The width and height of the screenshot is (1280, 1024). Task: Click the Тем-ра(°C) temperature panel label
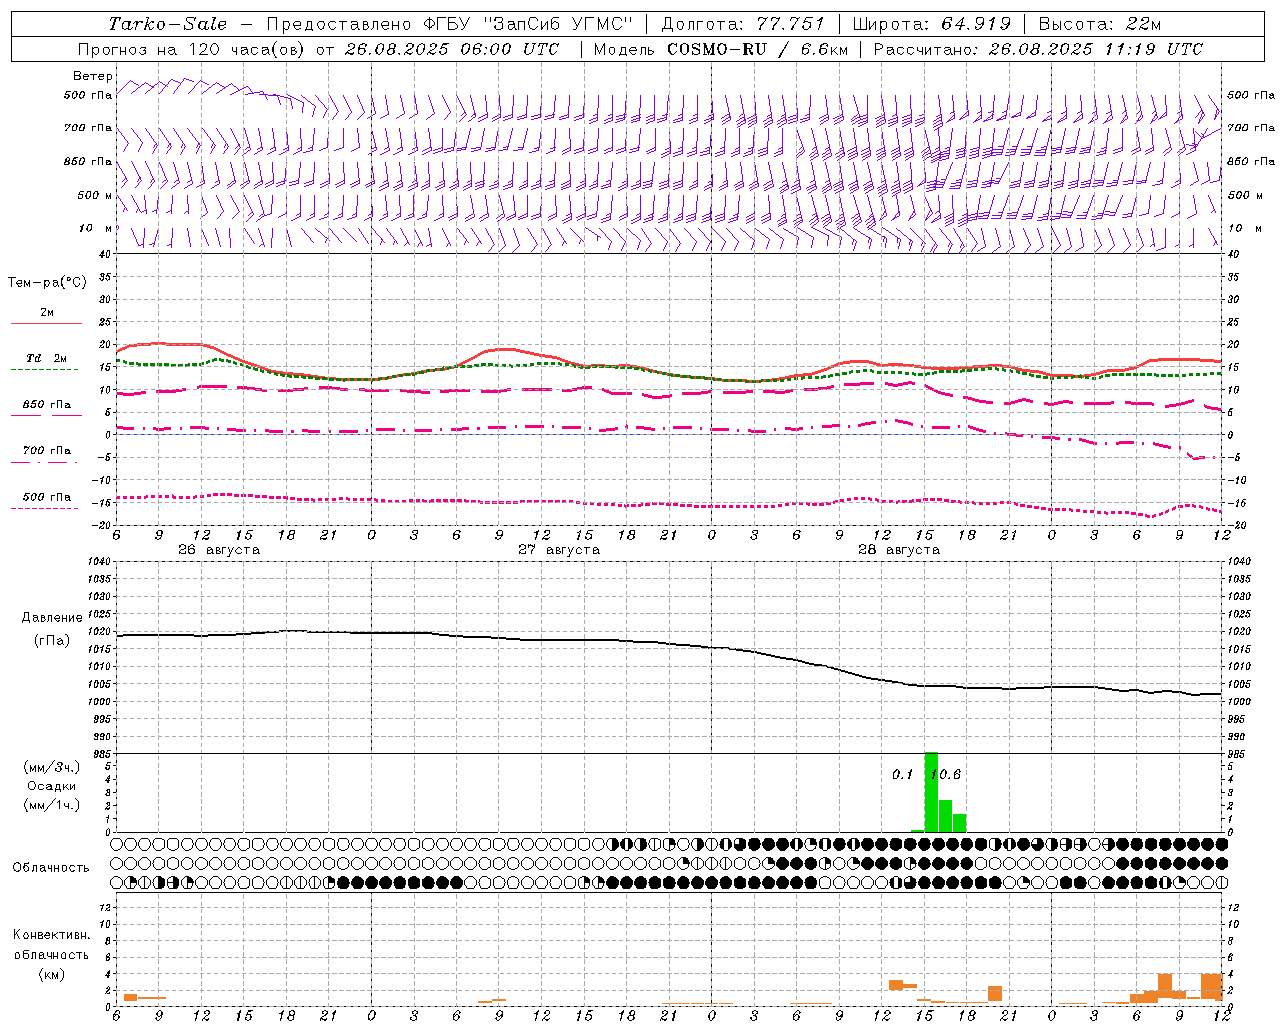(47, 283)
